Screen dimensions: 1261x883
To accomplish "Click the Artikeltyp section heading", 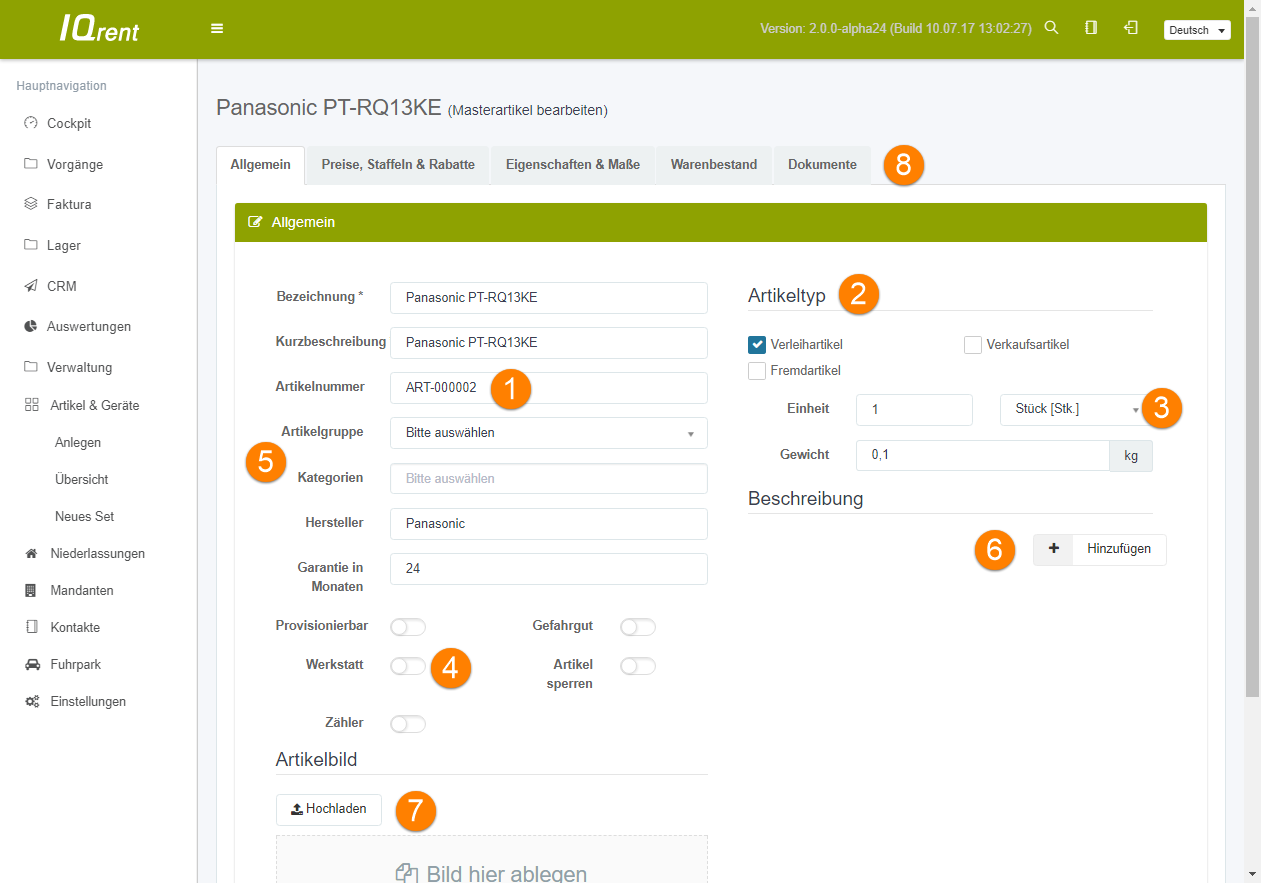I will [788, 295].
